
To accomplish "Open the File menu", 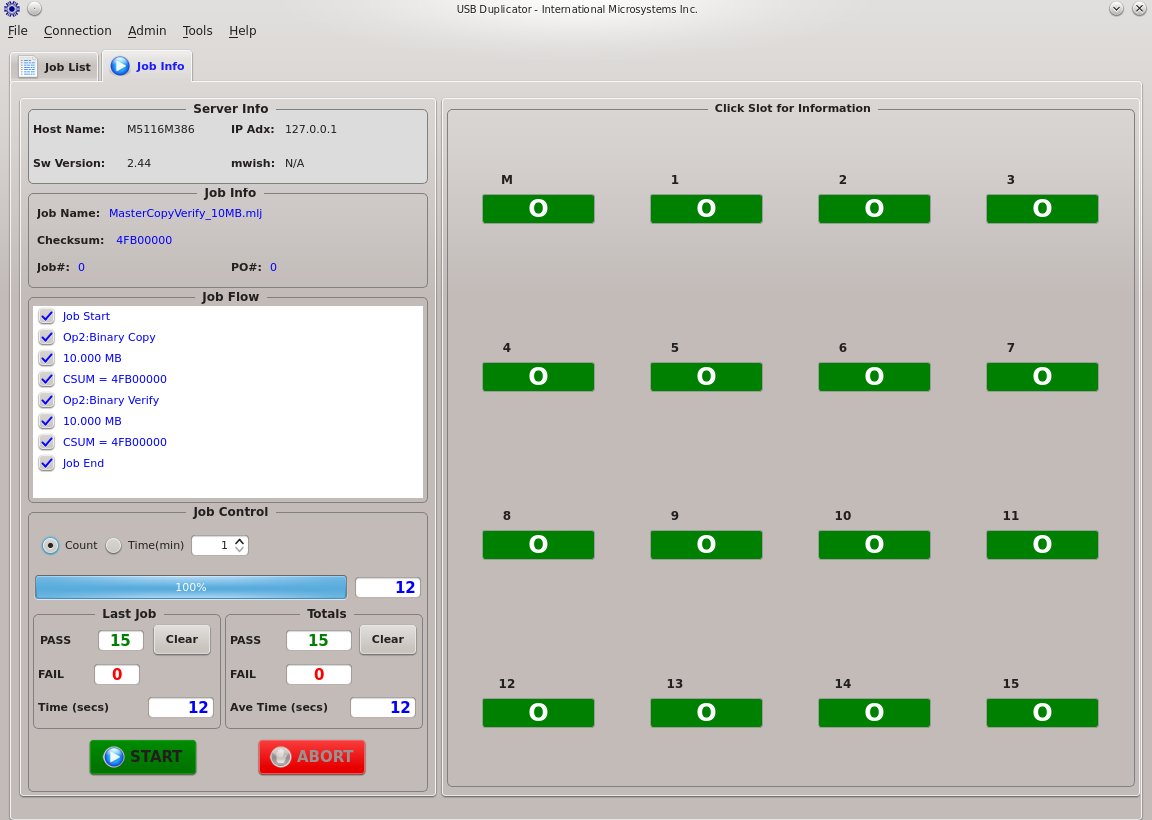I will coord(18,31).
